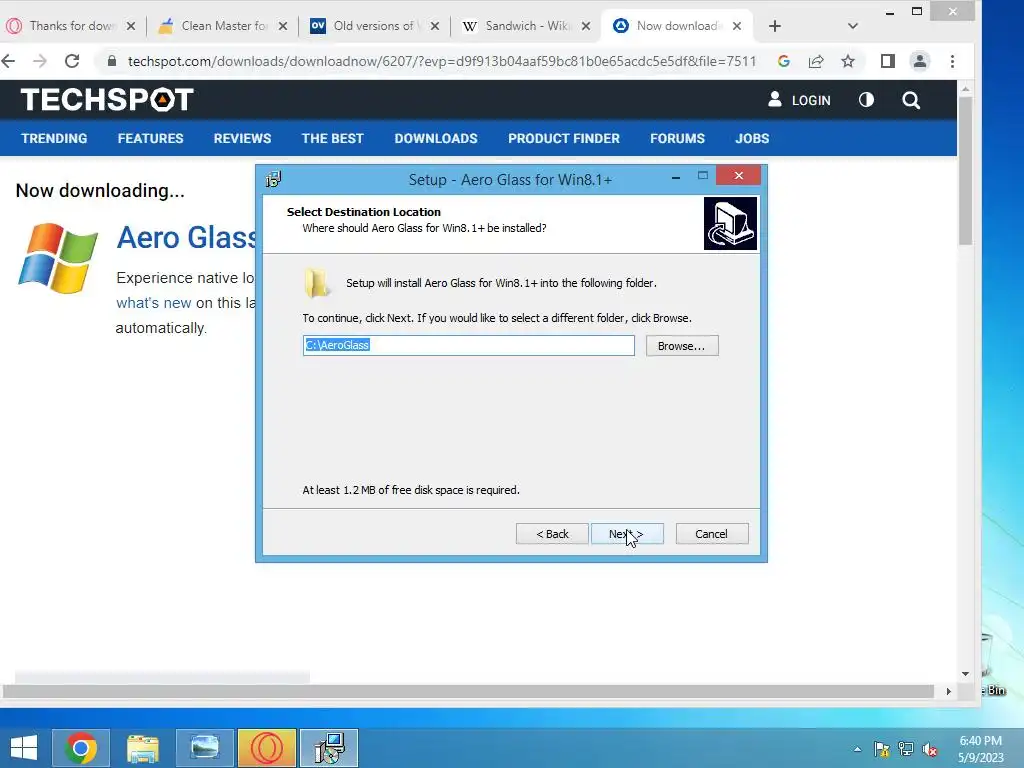
Task: Click the setup title bar installer icon
Action: (274, 179)
